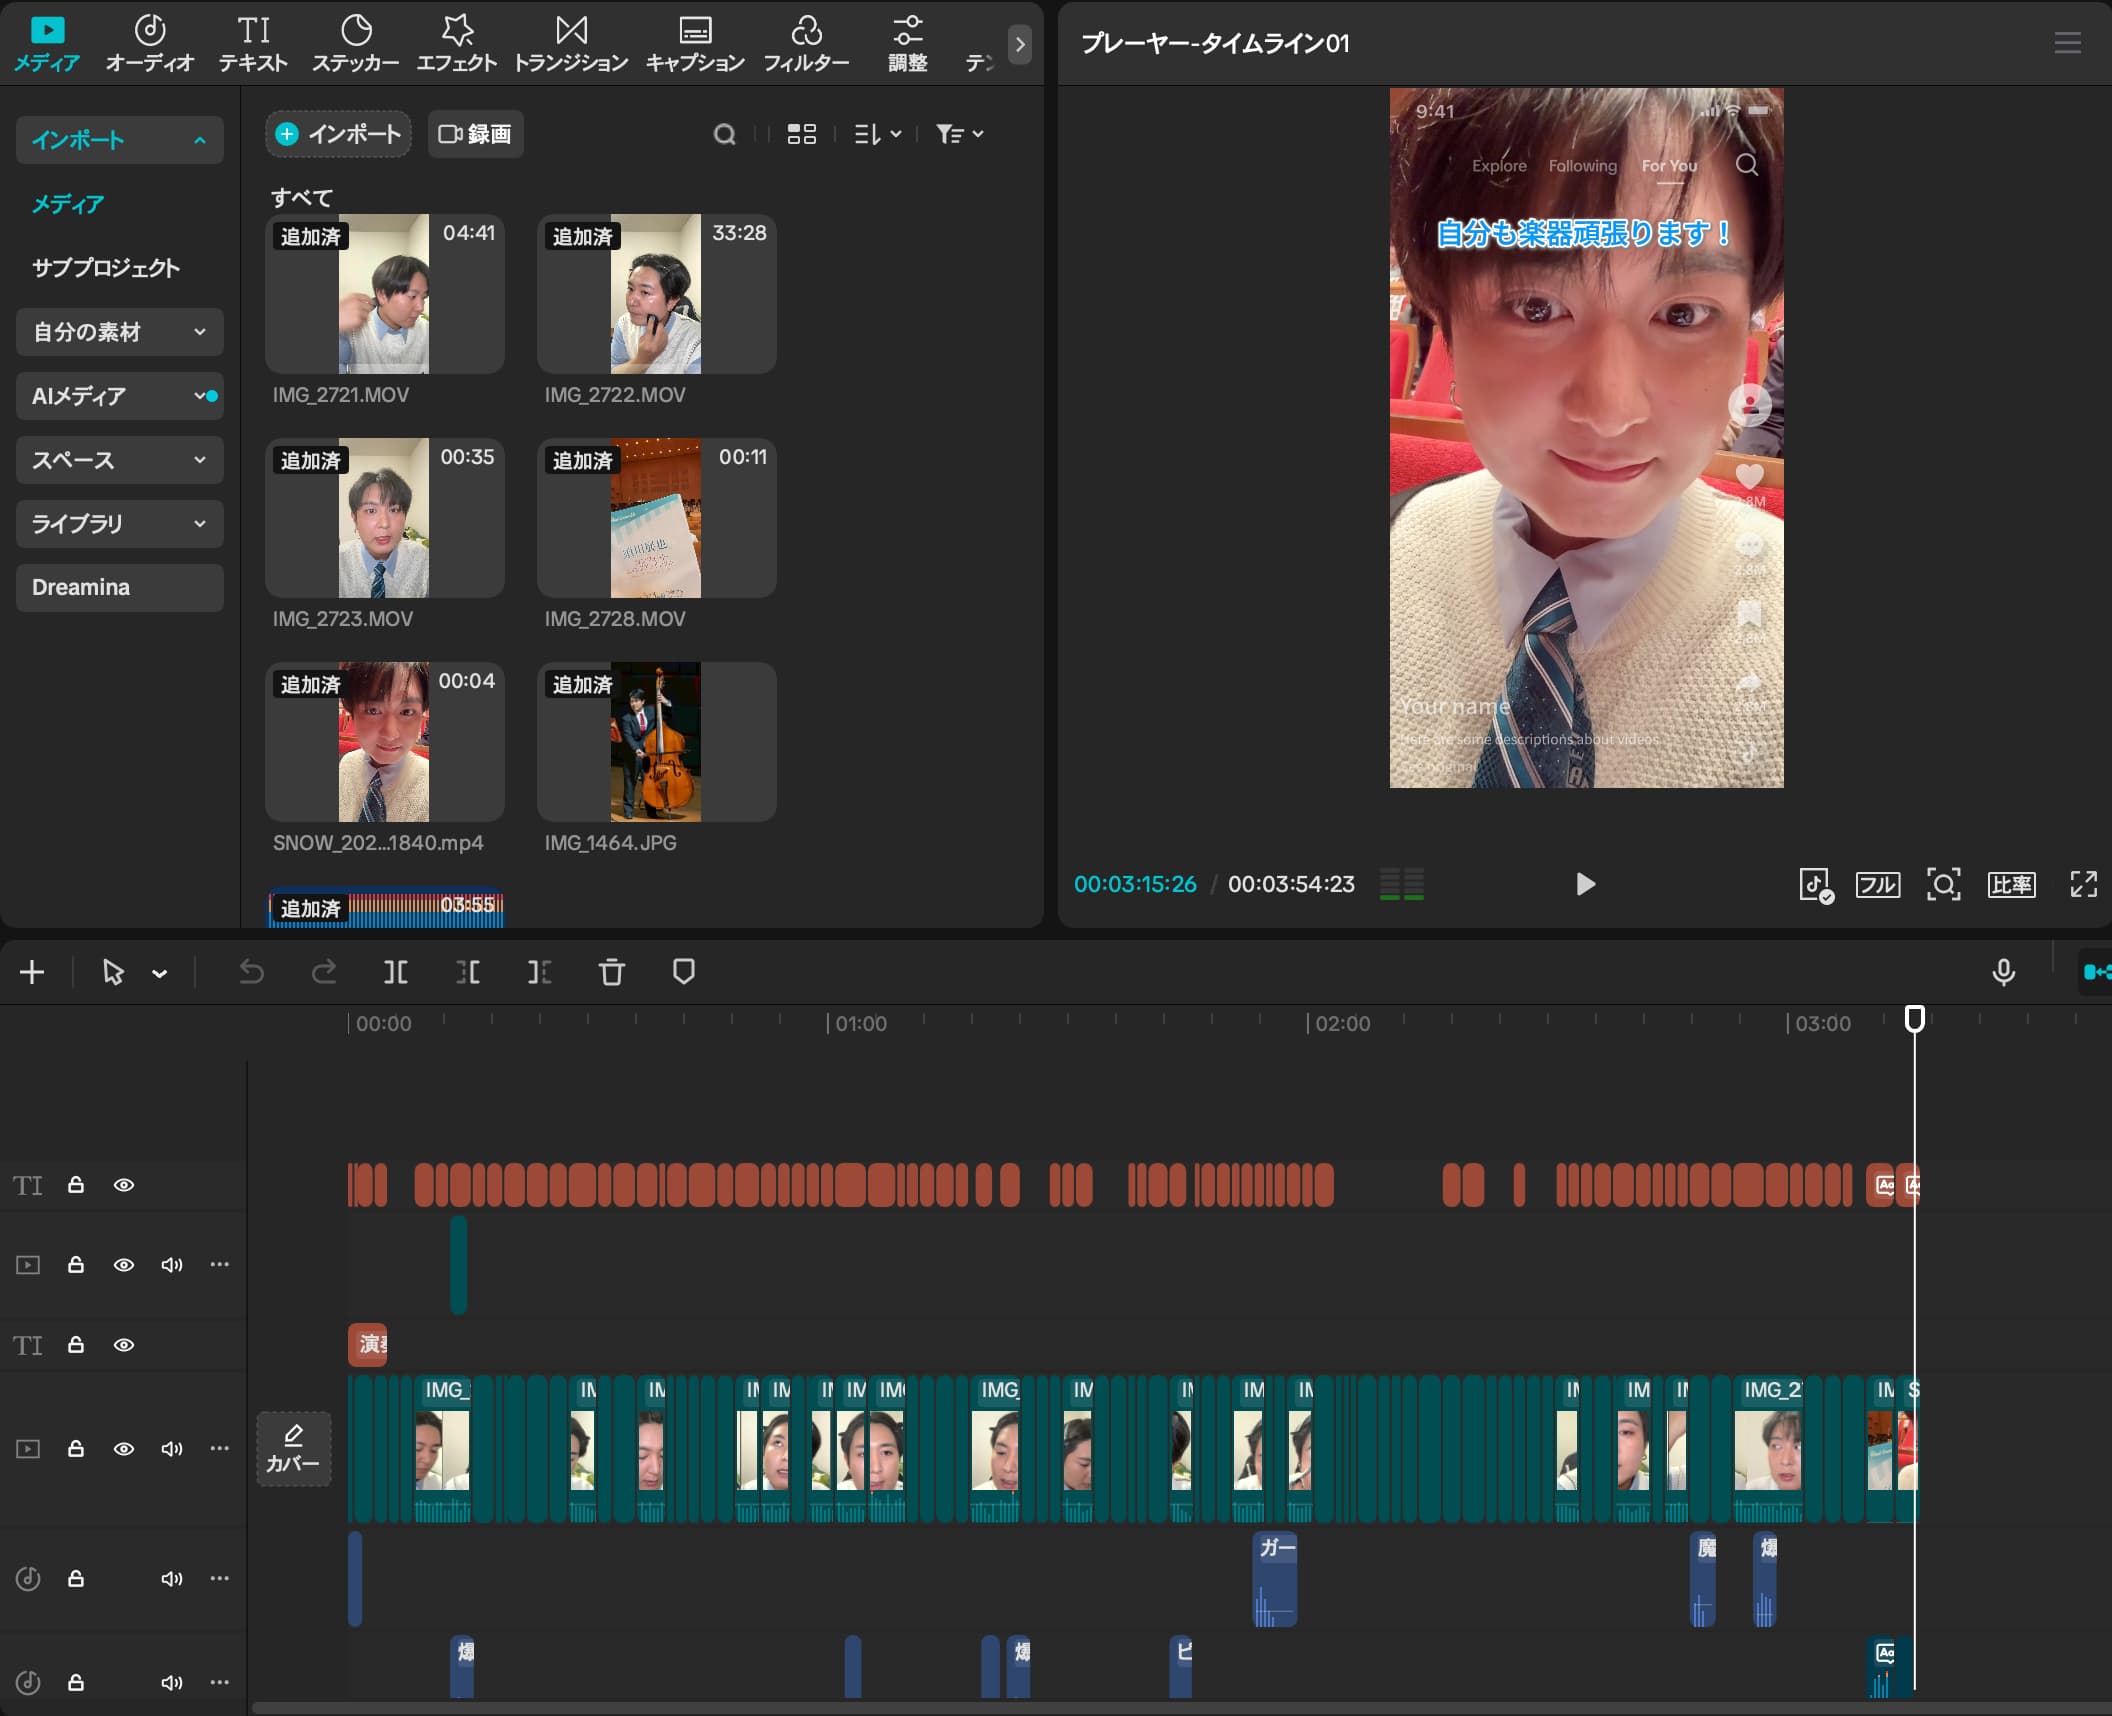Select サブプロジェクト in the sidebar
This screenshot has height=1716, width=2112.
point(106,268)
